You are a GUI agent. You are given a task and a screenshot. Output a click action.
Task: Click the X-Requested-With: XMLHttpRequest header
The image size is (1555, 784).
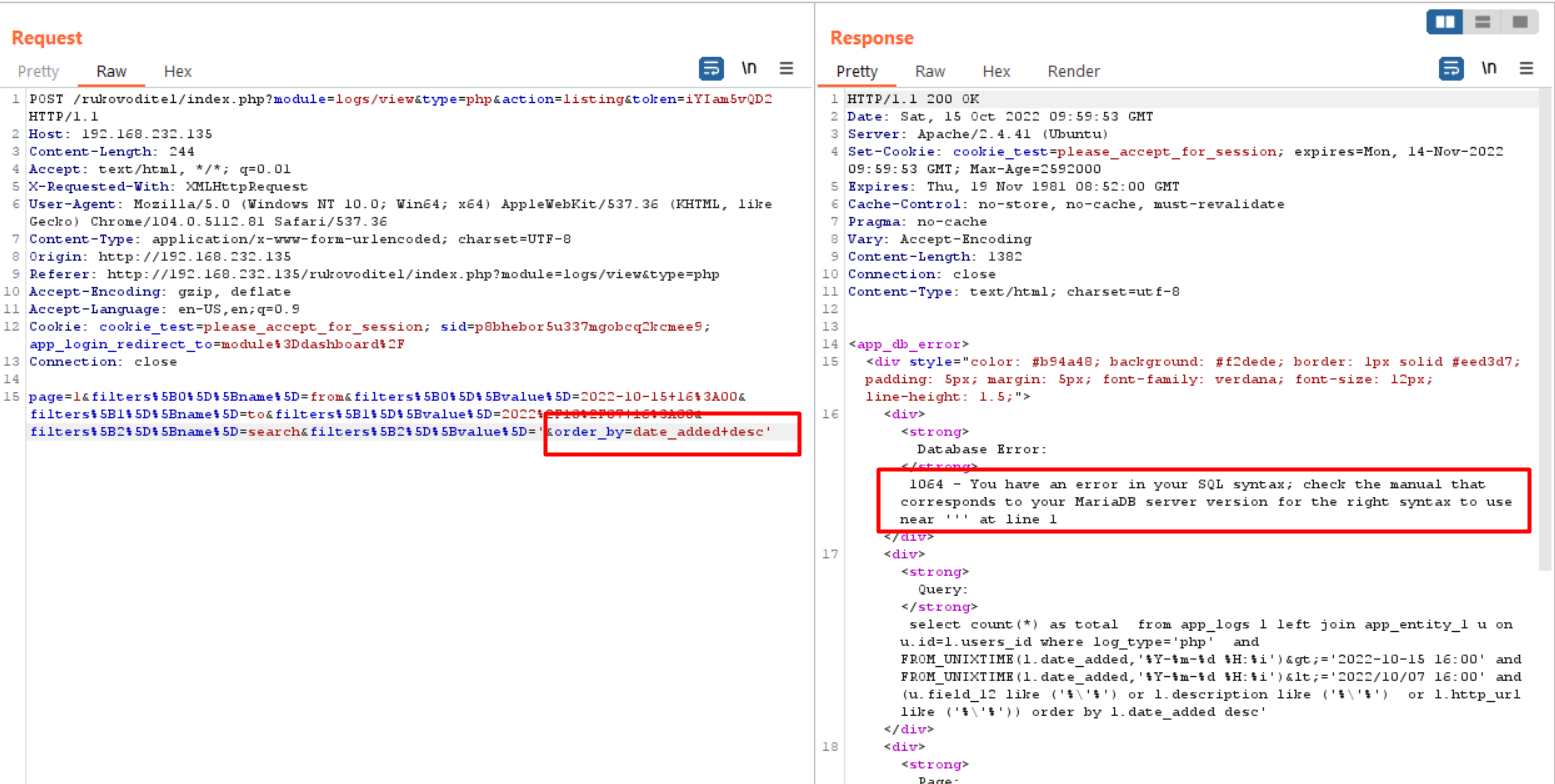(x=168, y=186)
